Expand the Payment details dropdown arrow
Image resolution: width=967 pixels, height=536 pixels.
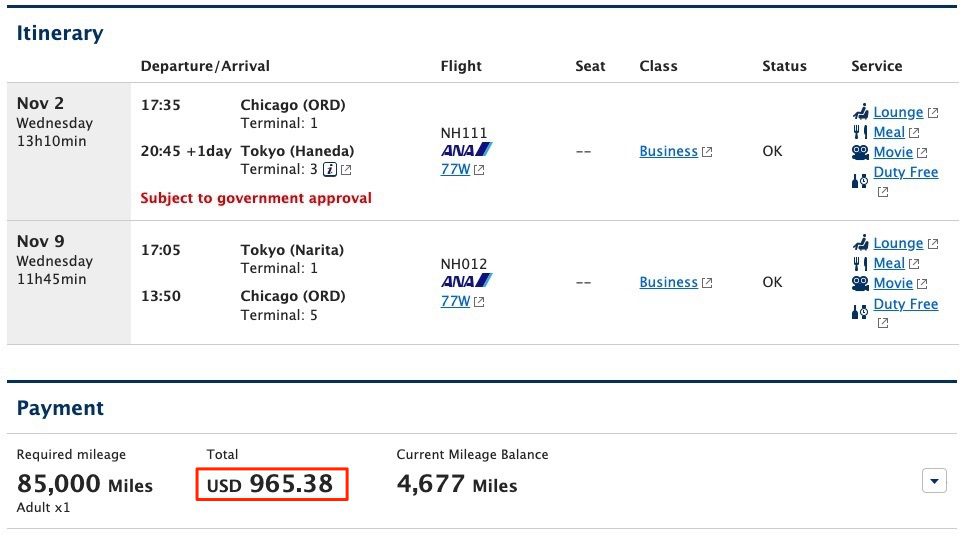pos(933,482)
